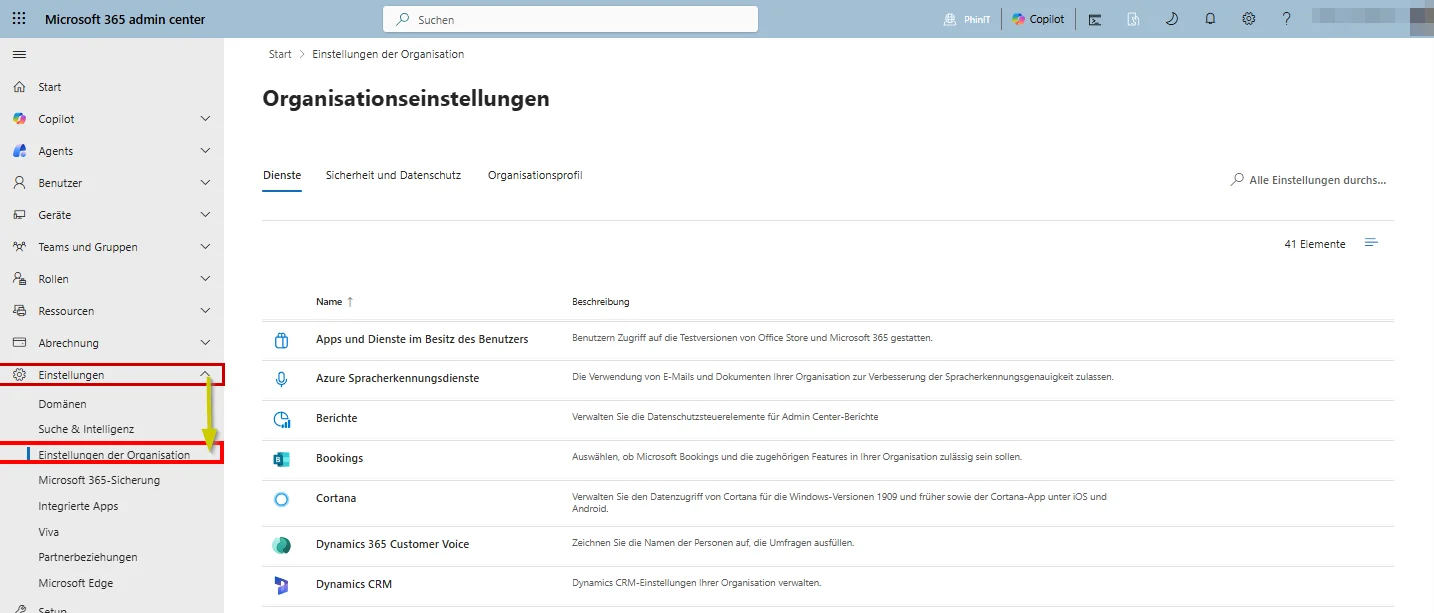Switch to the Organisationsprofil tab

(x=535, y=175)
